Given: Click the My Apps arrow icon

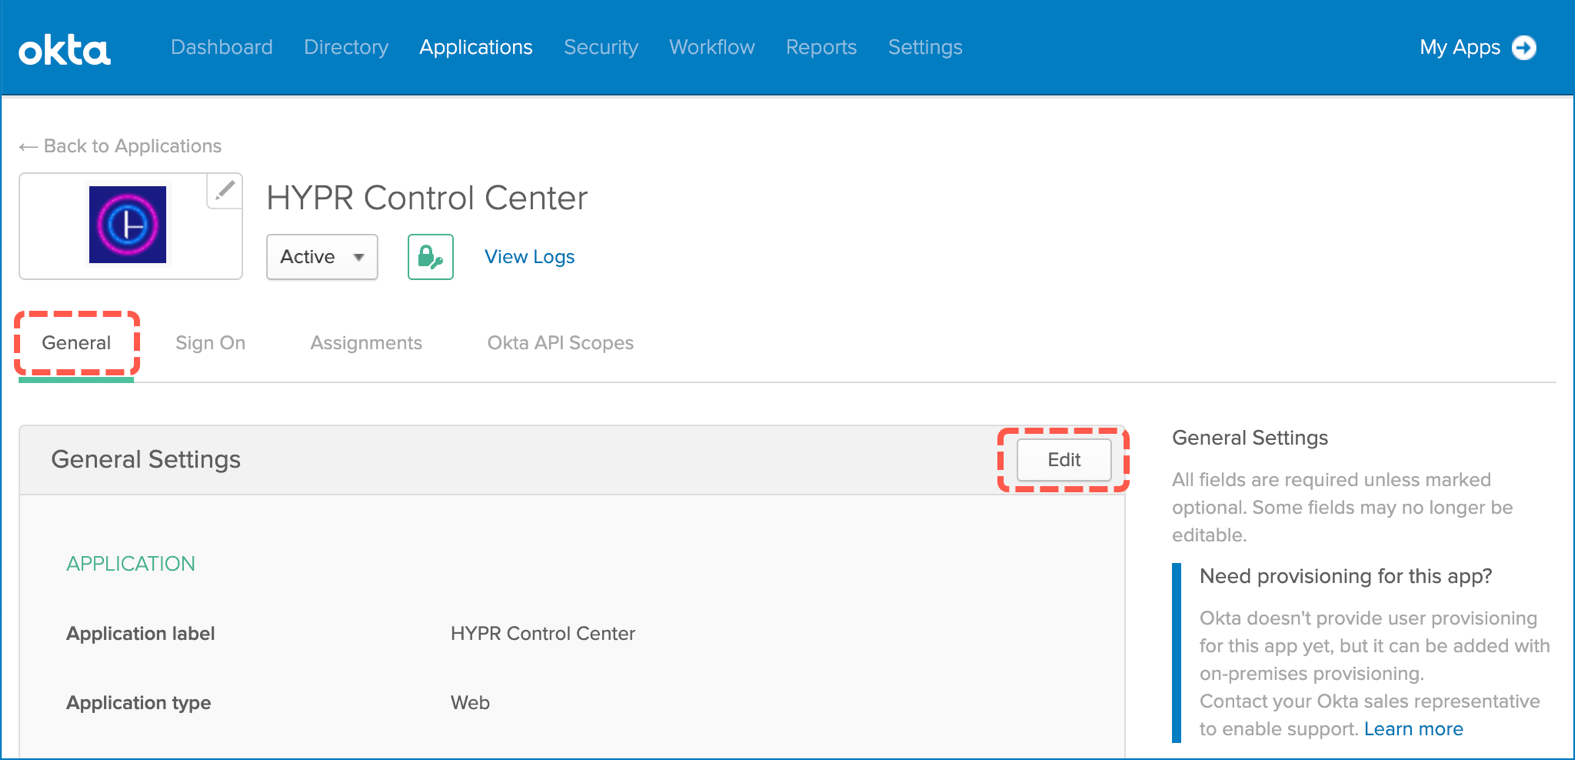Looking at the screenshot, I should tap(1524, 47).
